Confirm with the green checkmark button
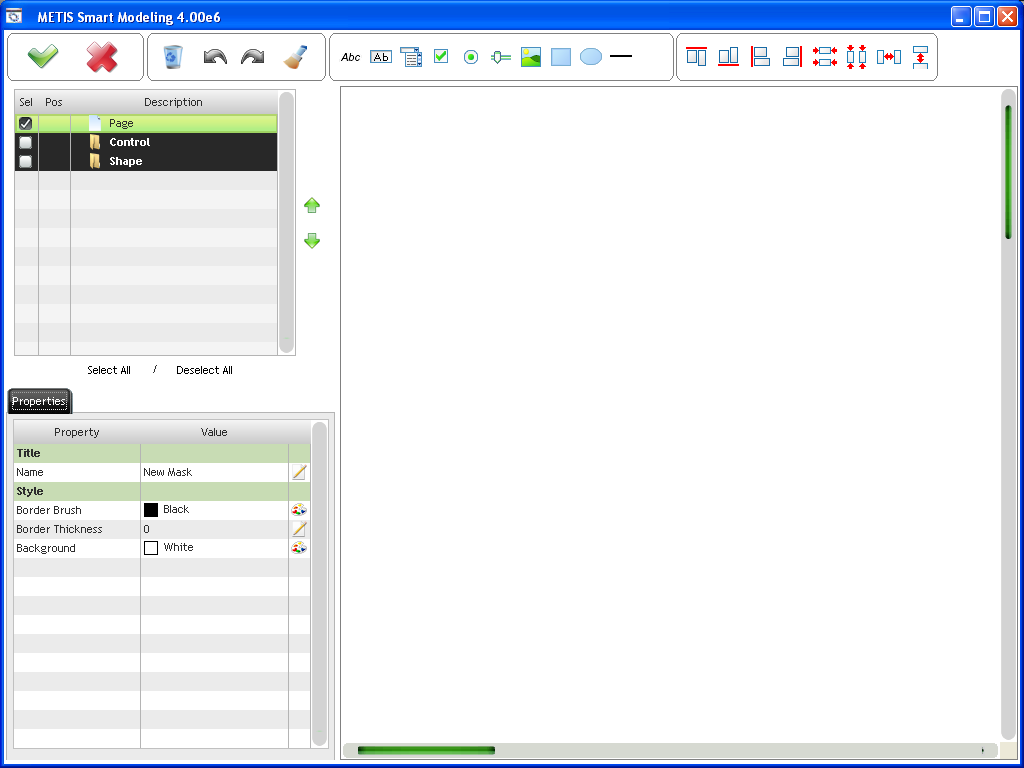Image resolution: width=1024 pixels, height=768 pixels. 43,57
